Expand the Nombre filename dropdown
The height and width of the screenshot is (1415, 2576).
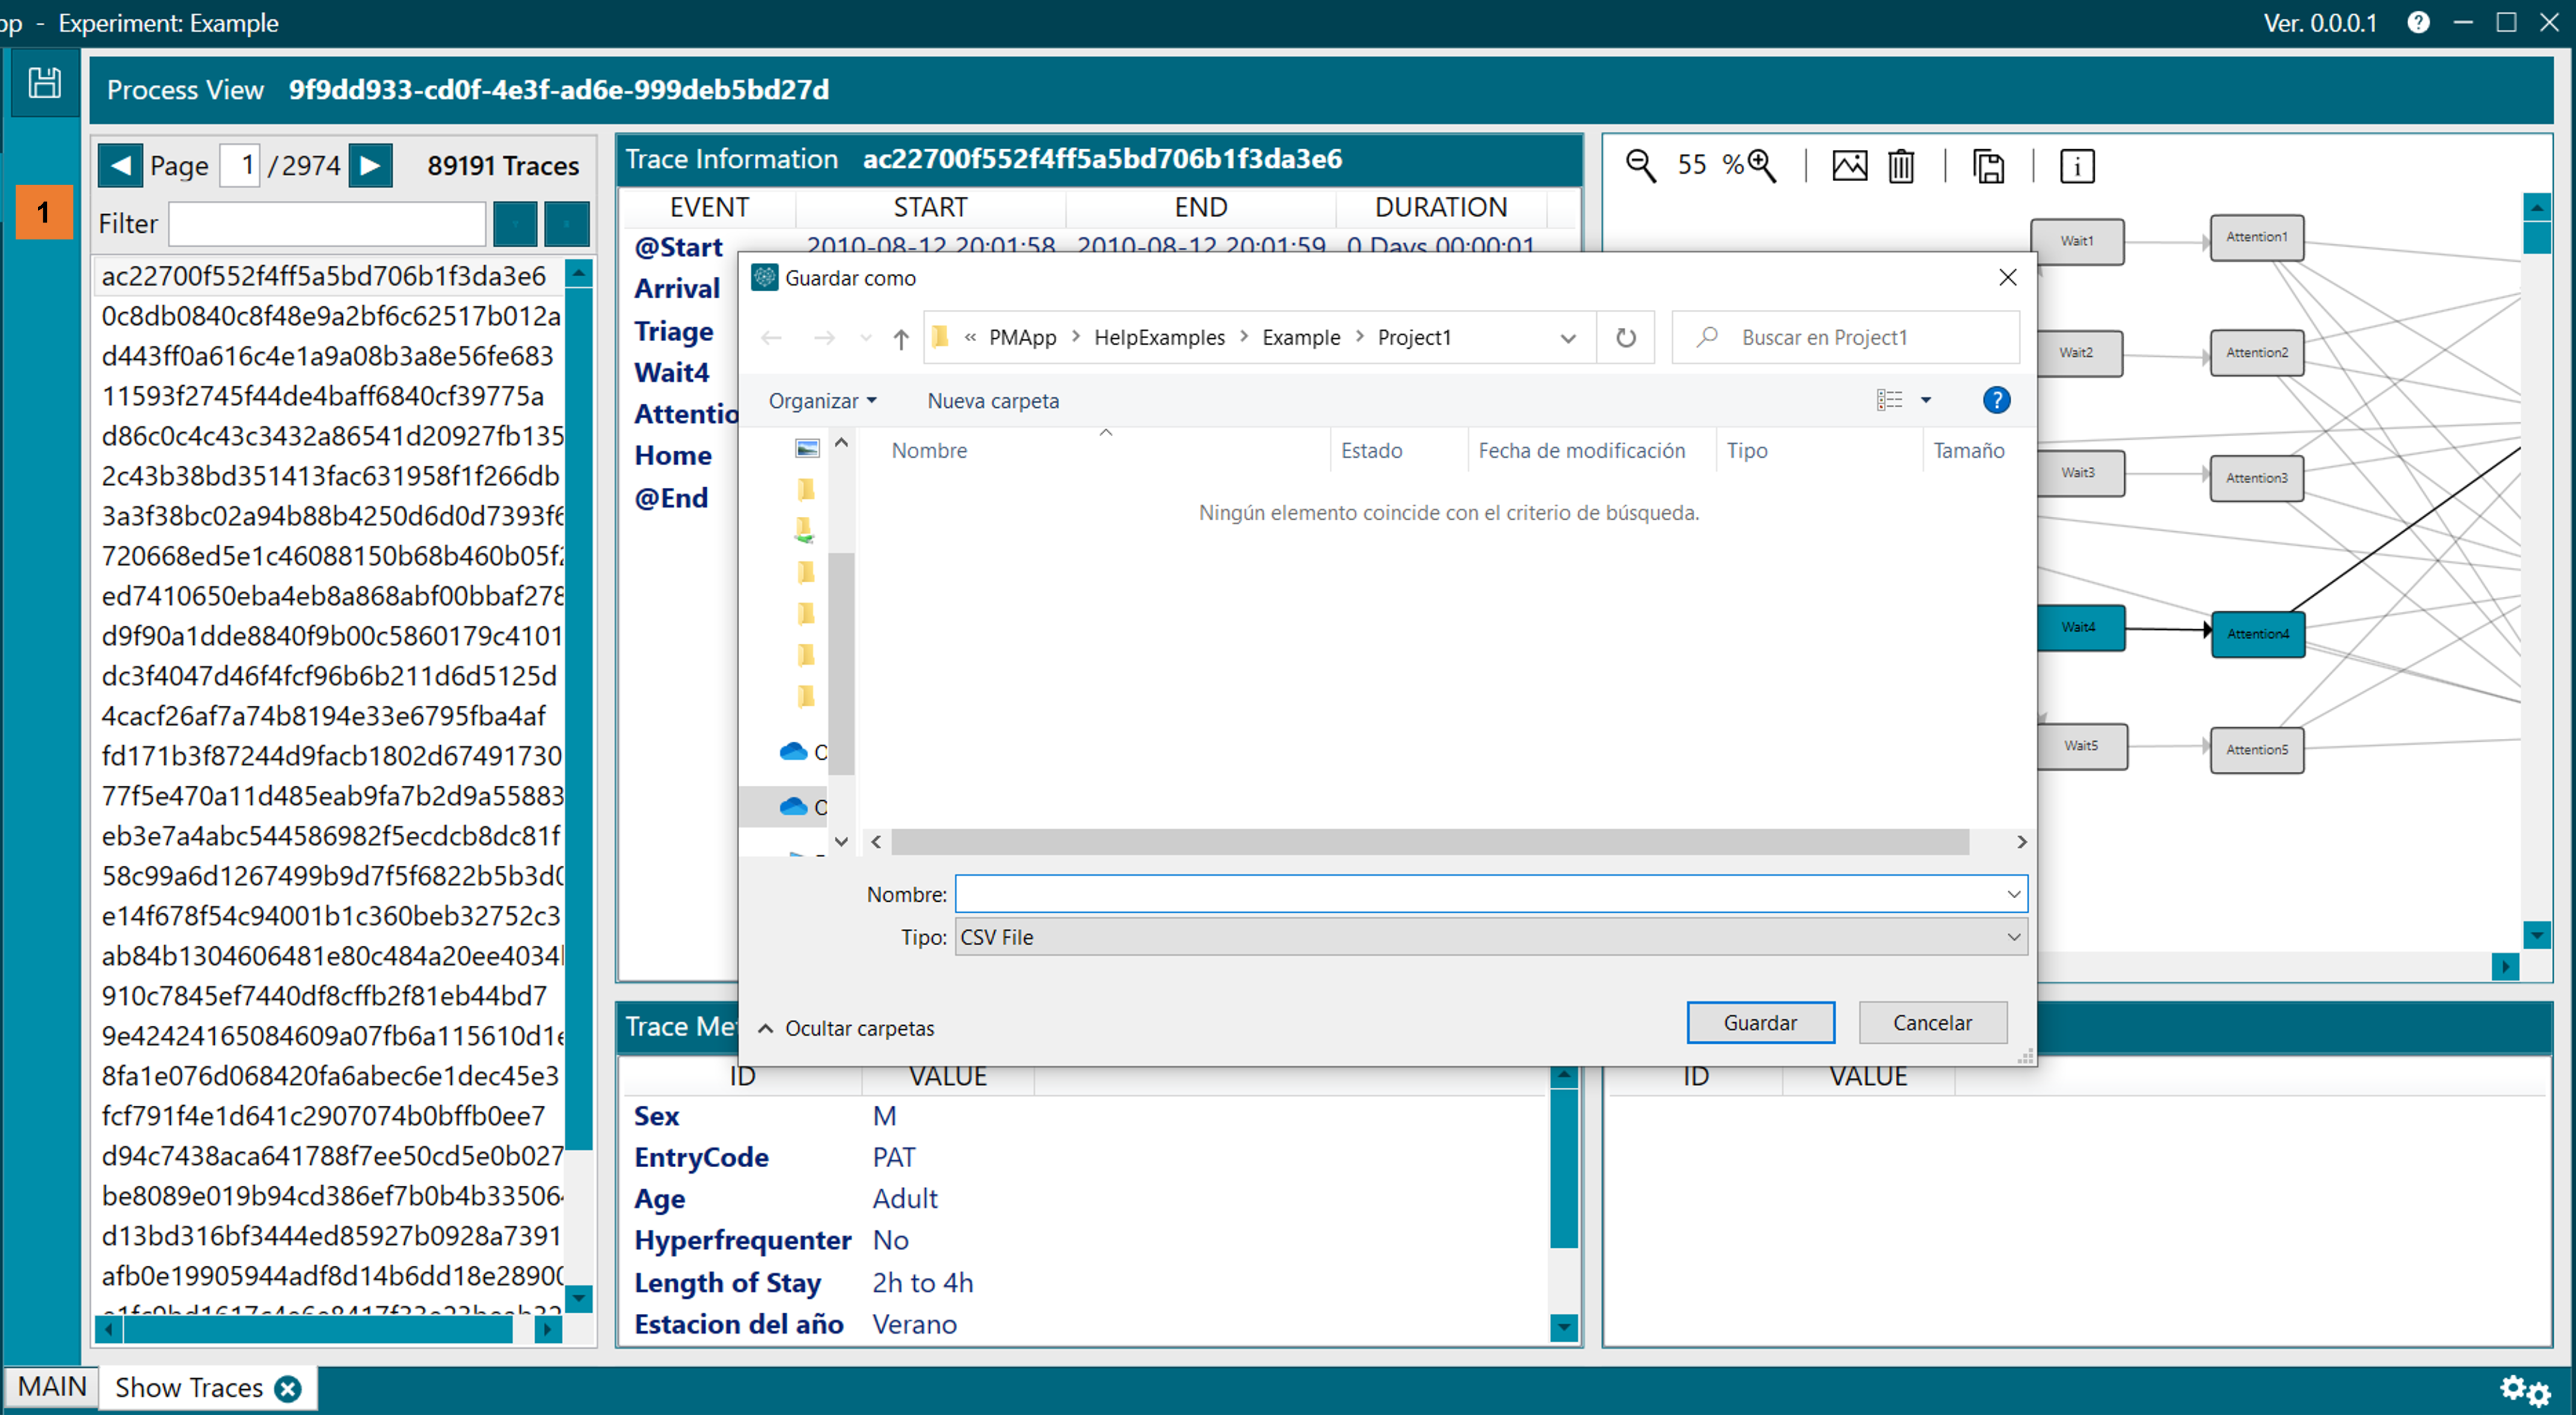pos(2014,894)
